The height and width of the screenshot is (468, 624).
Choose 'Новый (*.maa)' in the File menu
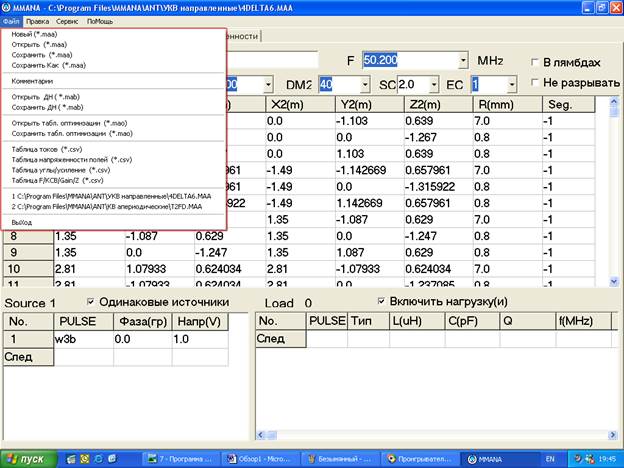pos(35,34)
